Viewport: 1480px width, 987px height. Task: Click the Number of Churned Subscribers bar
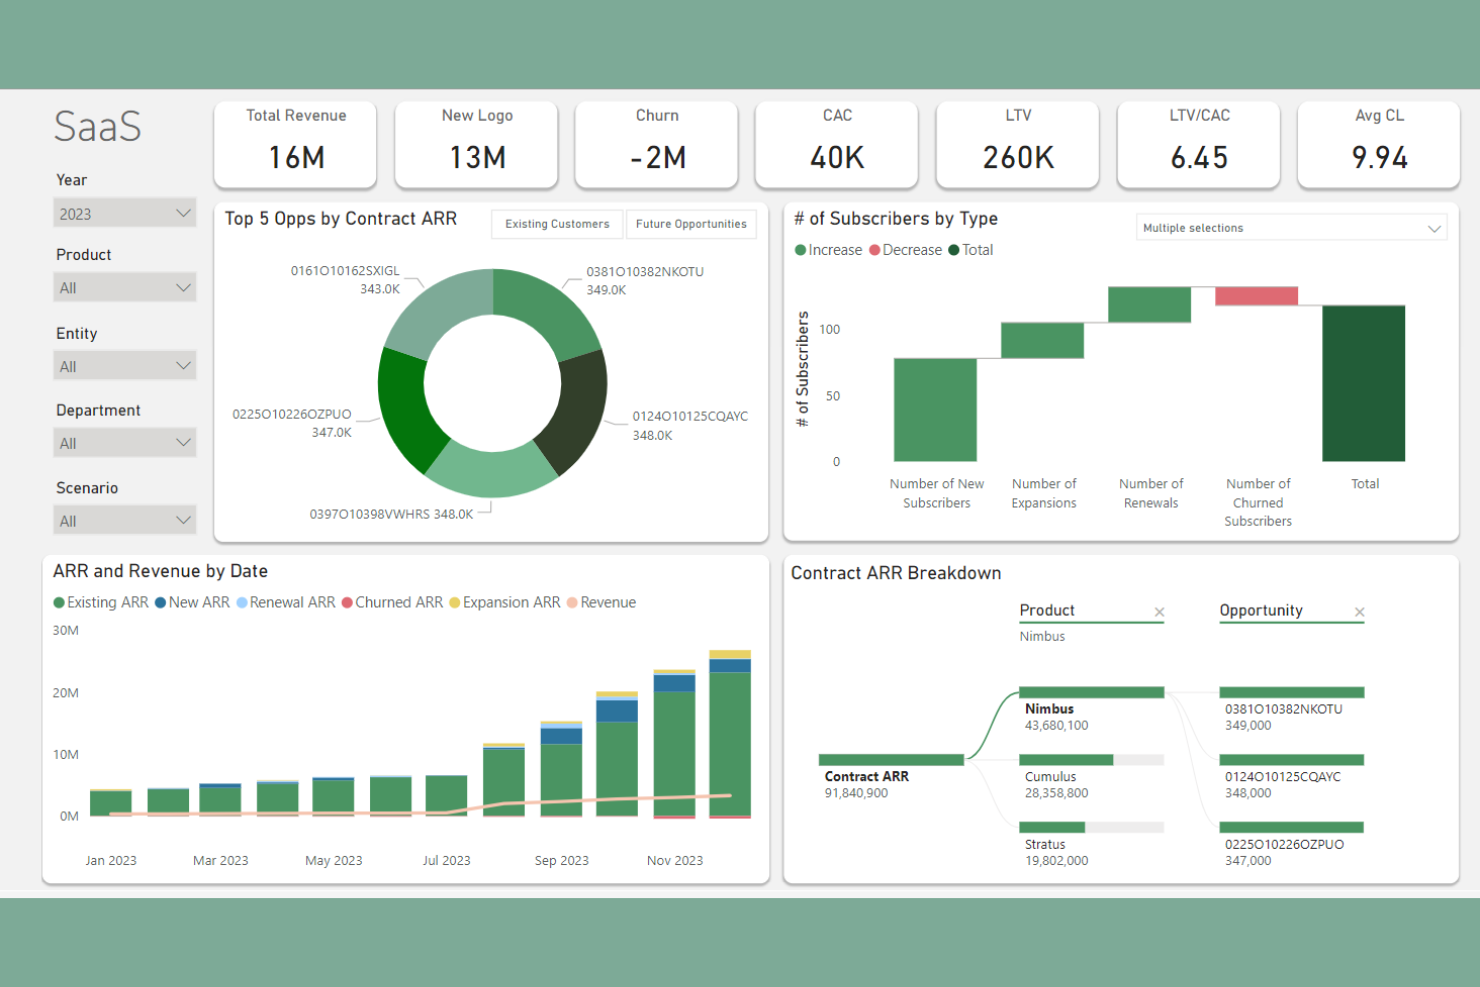[1256, 295]
